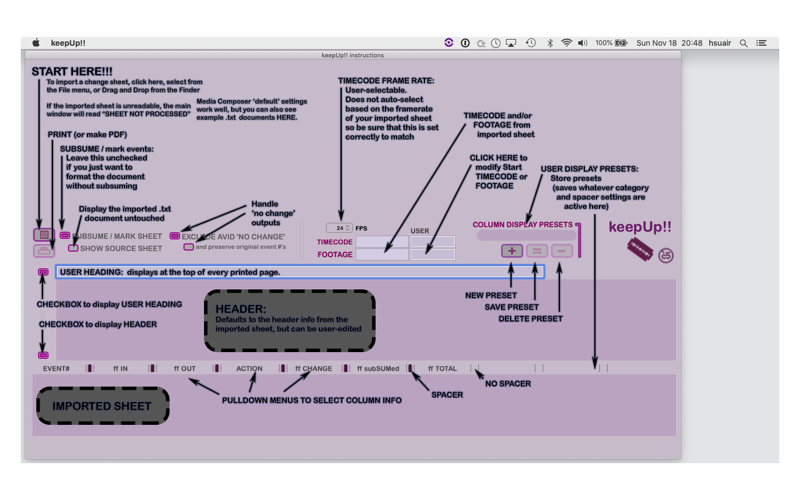The height and width of the screenshot is (500, 800).
Task: Open the Bluetooth menu
Action: click(x=550, y=43)
